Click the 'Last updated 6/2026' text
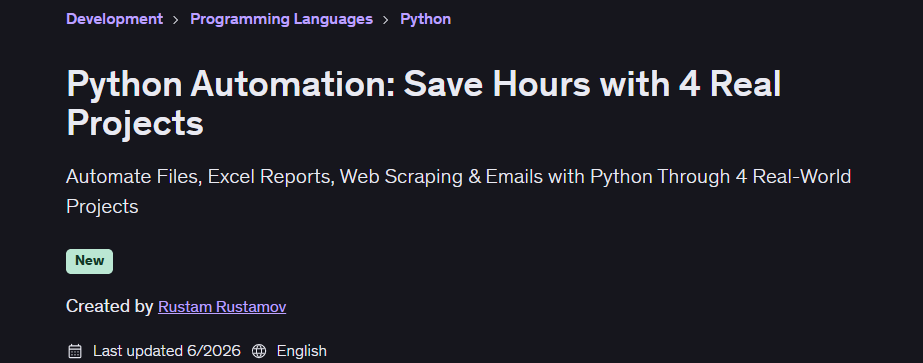 tap(167, 351)
